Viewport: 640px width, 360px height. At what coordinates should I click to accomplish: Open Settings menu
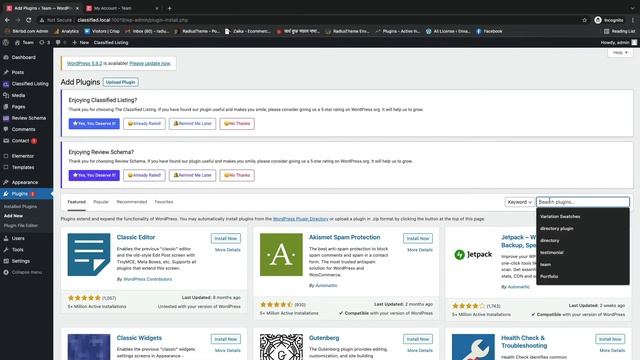click(x=20, y=261)
